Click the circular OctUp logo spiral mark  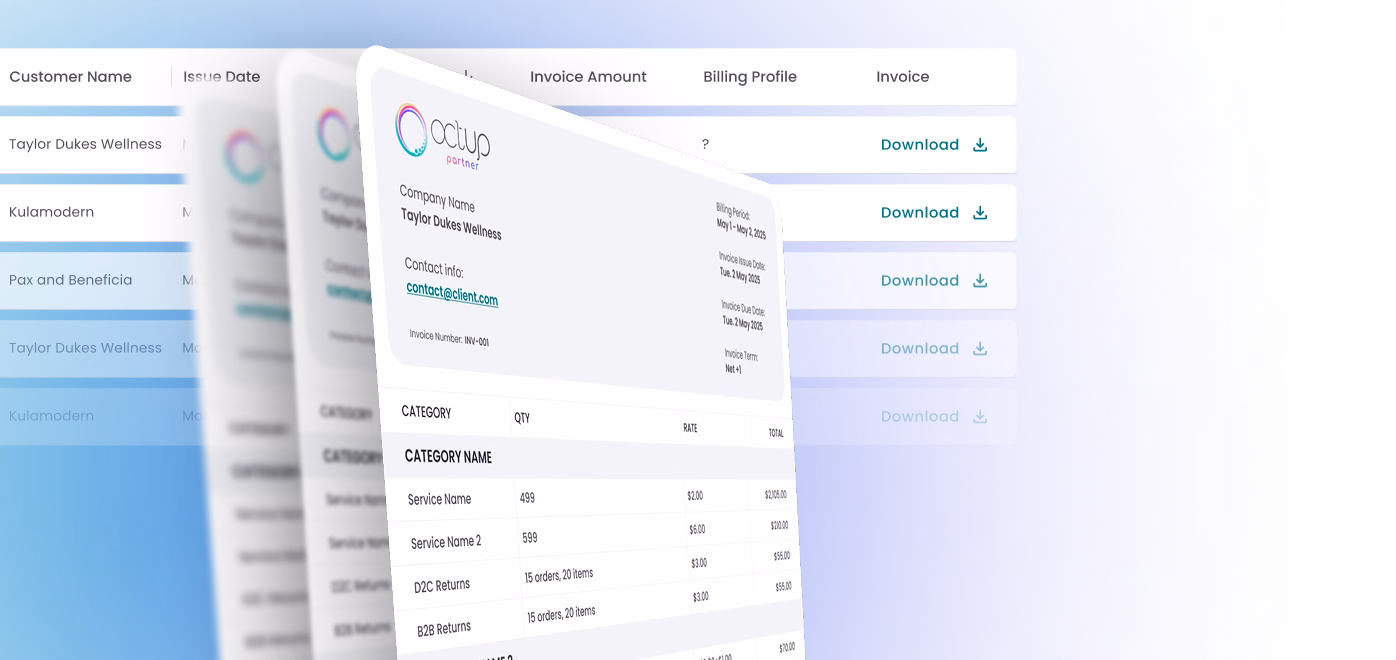coord(411,132)
